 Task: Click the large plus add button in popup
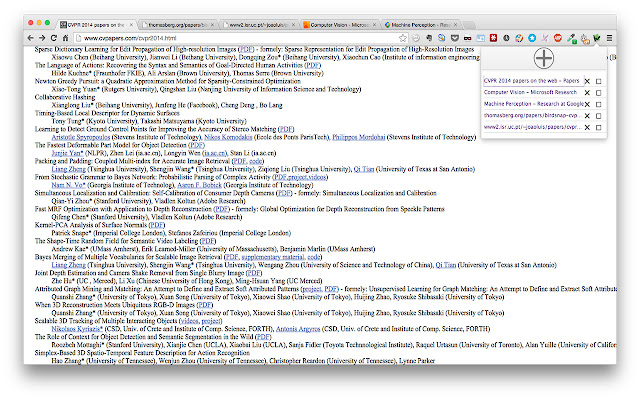[x=542, y=57]
